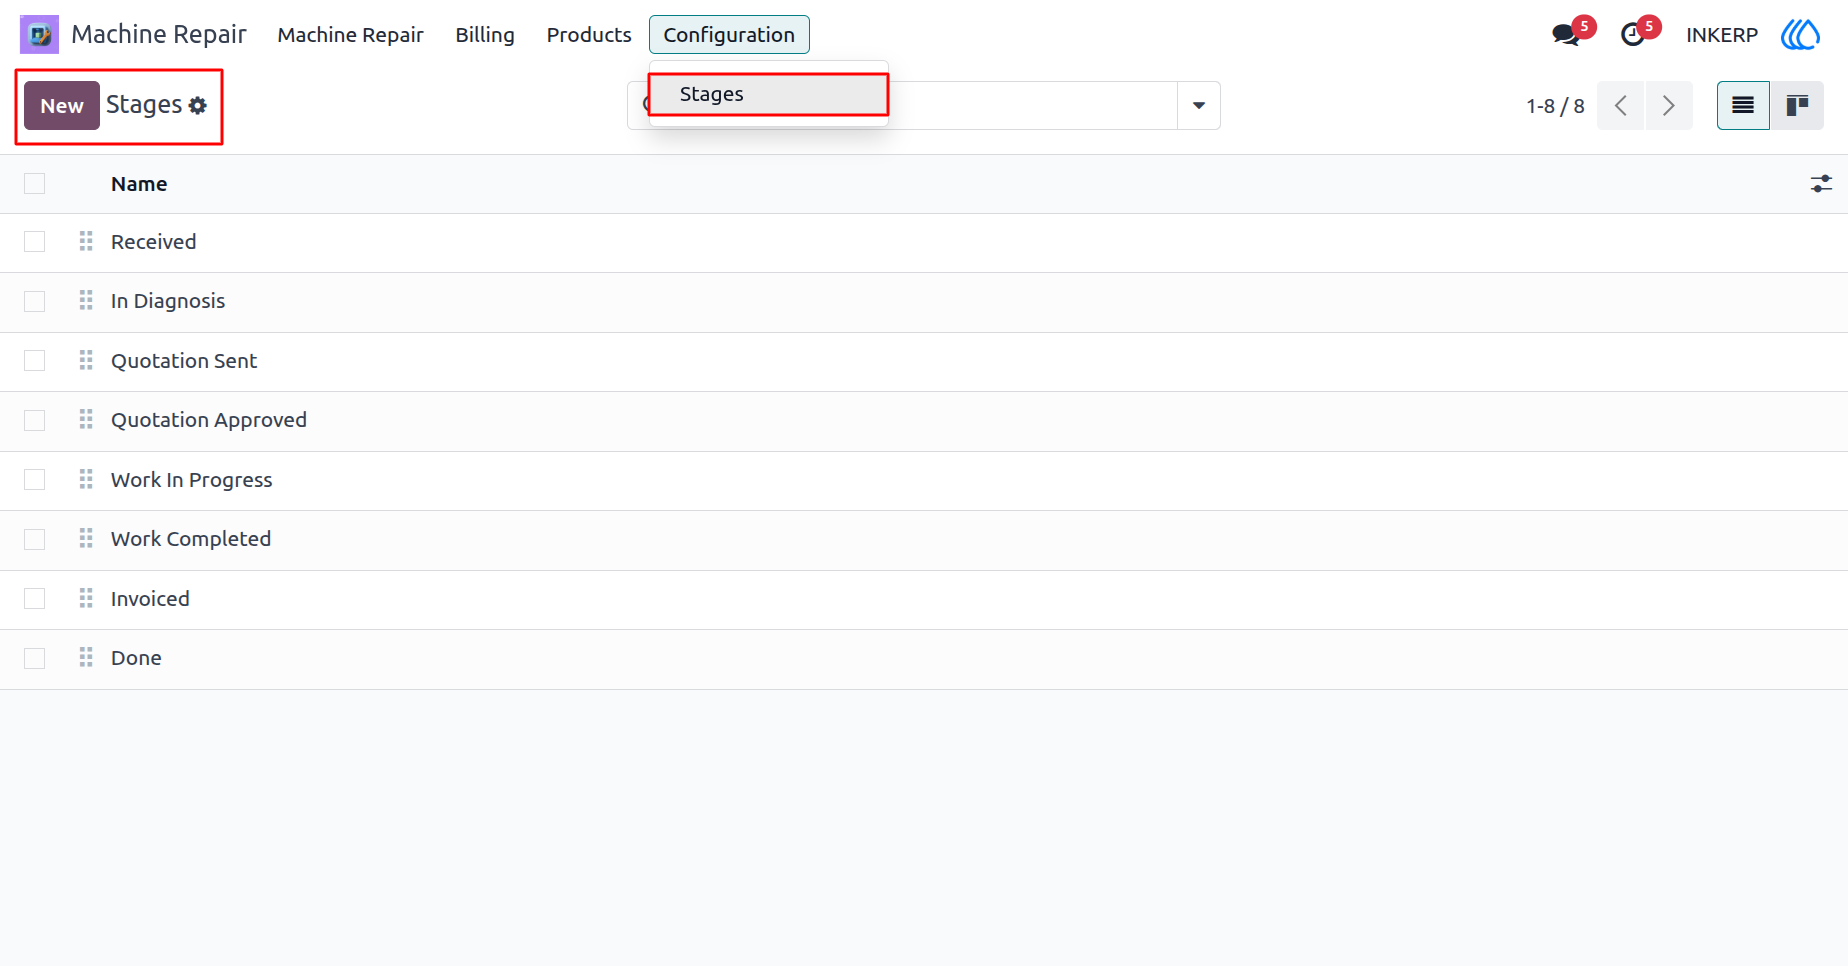Click drag handle for Received row
This screenshot has height=966, width=1848.
click(86, 241)
